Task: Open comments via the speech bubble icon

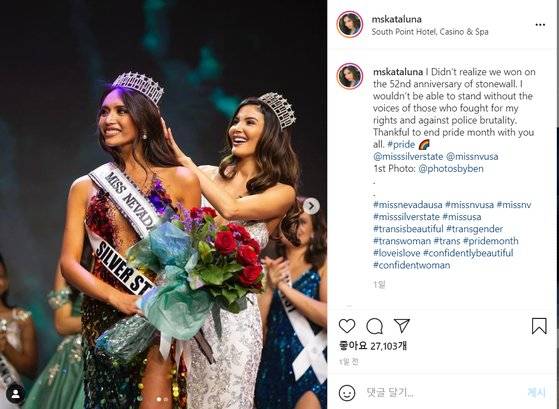Action: coord(374,326)
